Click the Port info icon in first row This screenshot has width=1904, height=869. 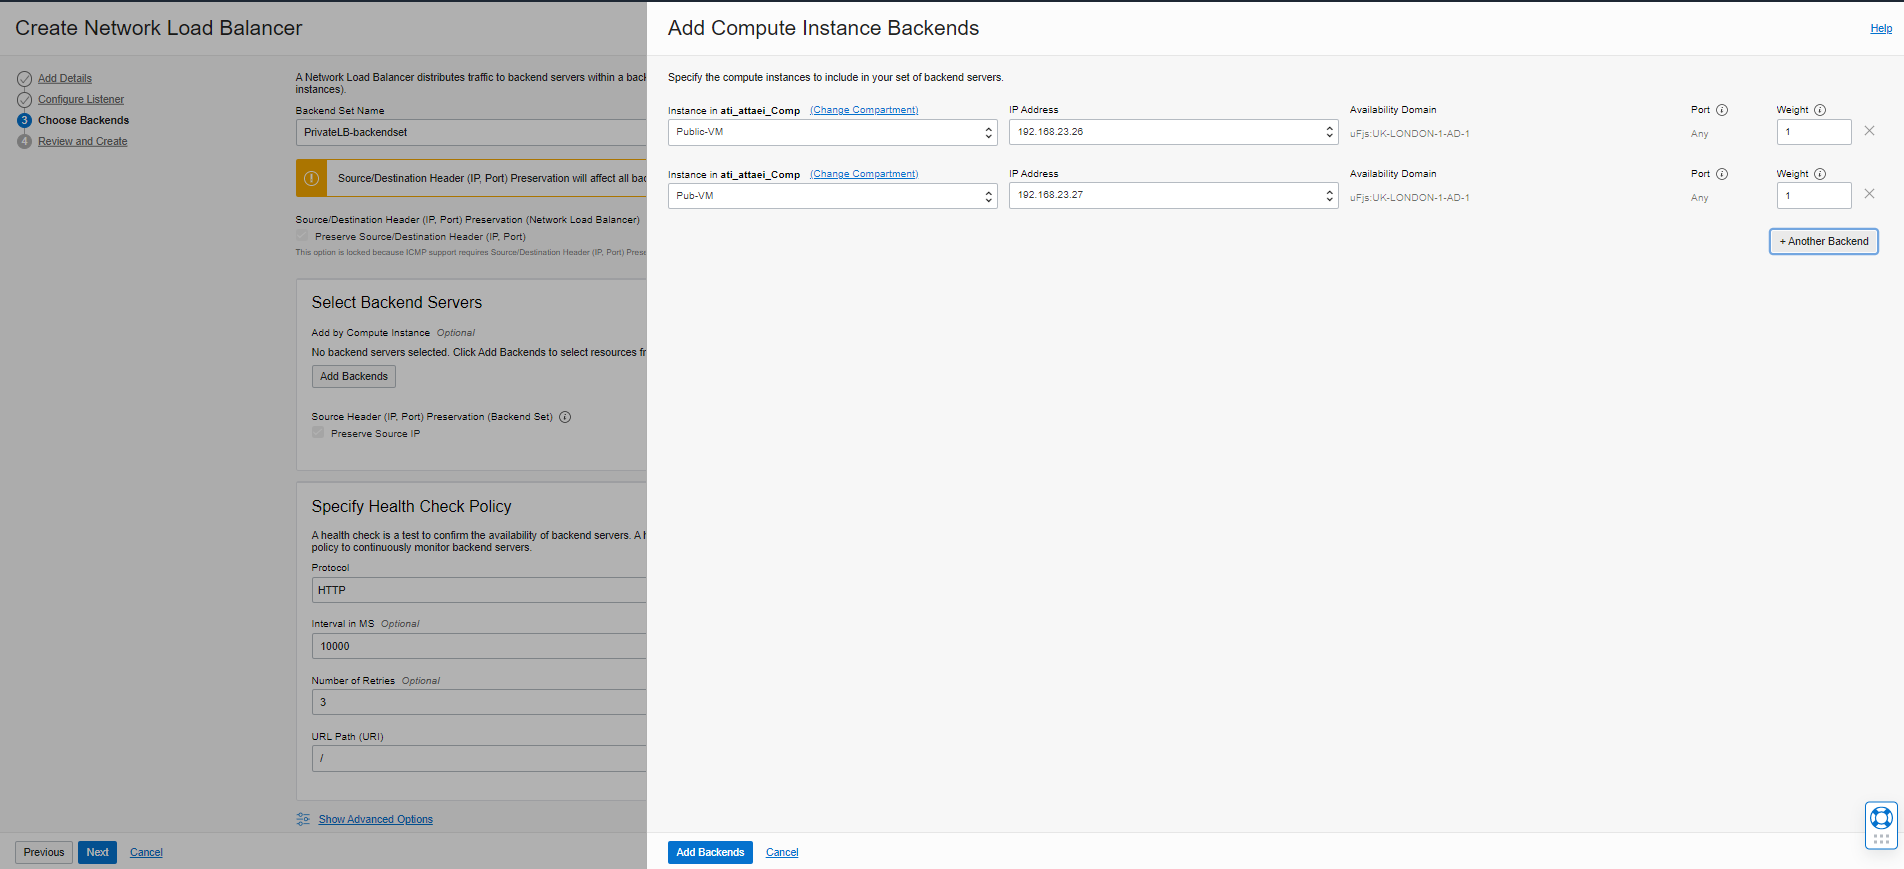pos(1722,110)
